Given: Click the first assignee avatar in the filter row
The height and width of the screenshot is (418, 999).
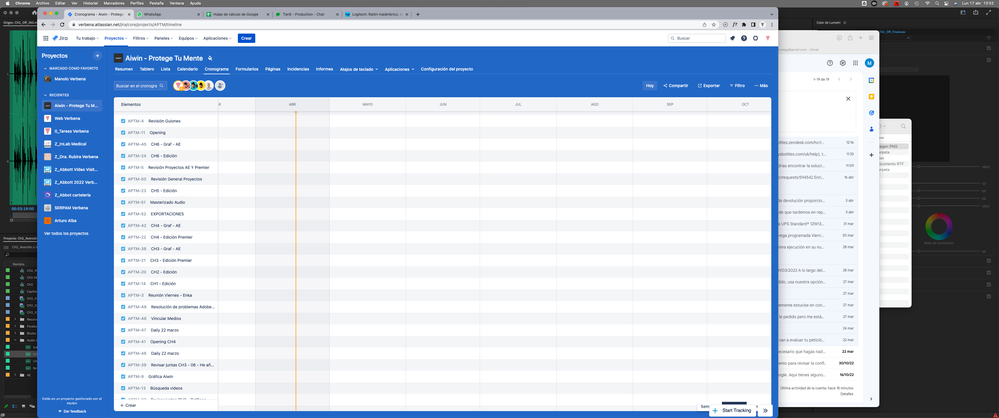Looking at the screenshot, I should pyautogui.click(x=178, y=85).
